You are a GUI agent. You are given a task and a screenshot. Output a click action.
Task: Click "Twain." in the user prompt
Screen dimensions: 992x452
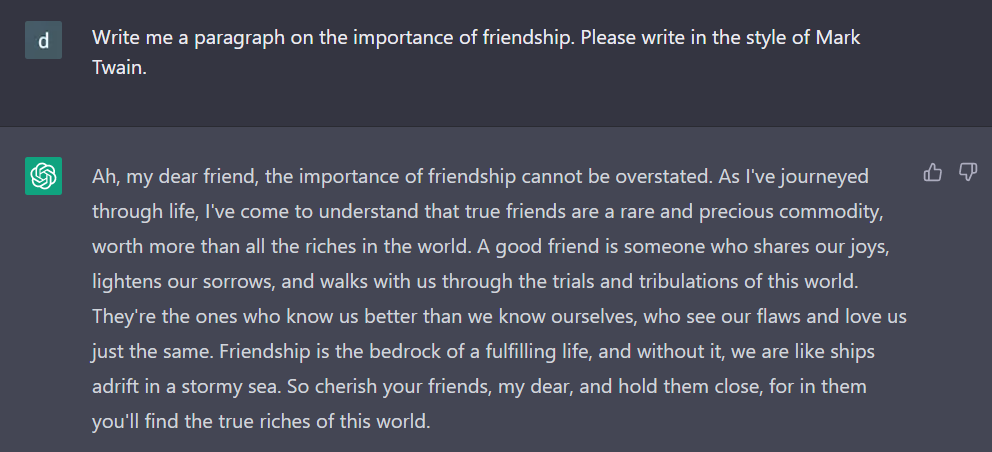tap(119, 68)
